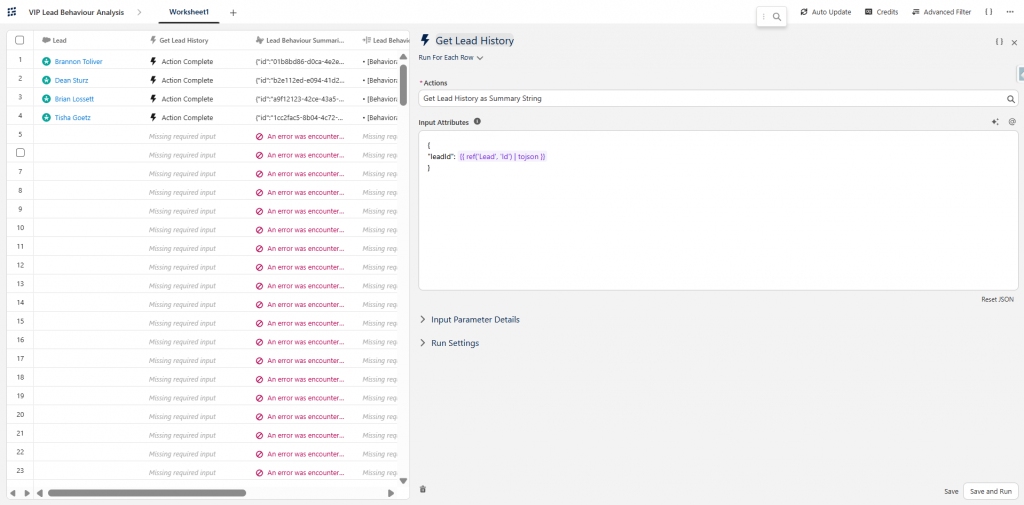Click the vertical scrollbar up arrow
The width and height of the screenshot is (1024, 505).
point(403,56)
